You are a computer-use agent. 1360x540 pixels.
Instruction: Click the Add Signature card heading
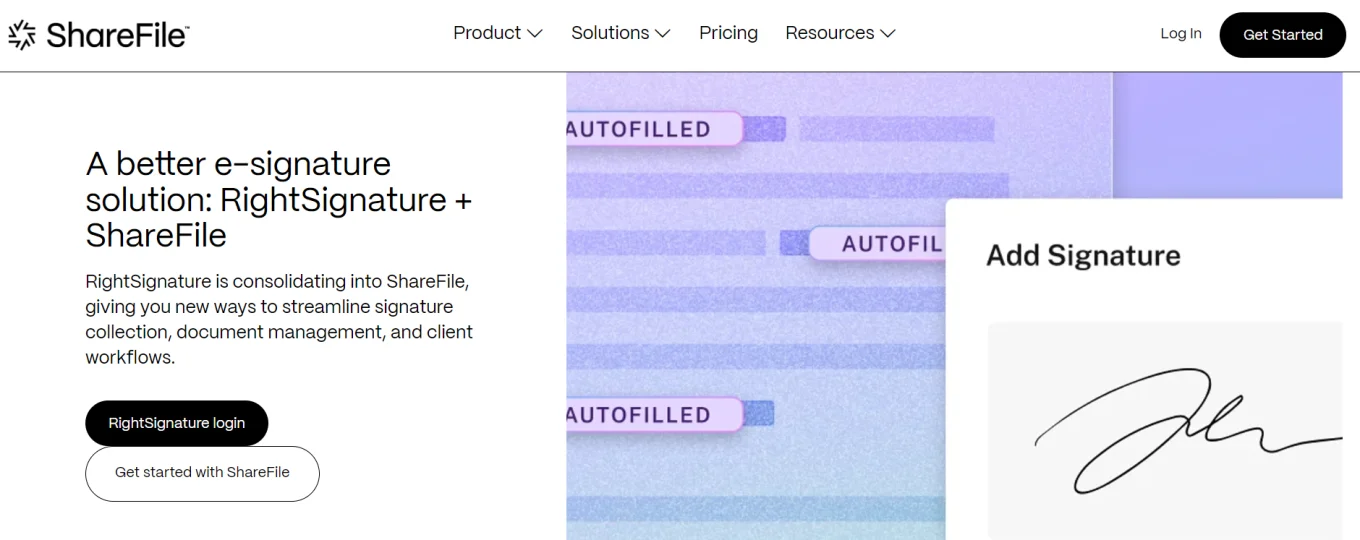click(1083, 256)
